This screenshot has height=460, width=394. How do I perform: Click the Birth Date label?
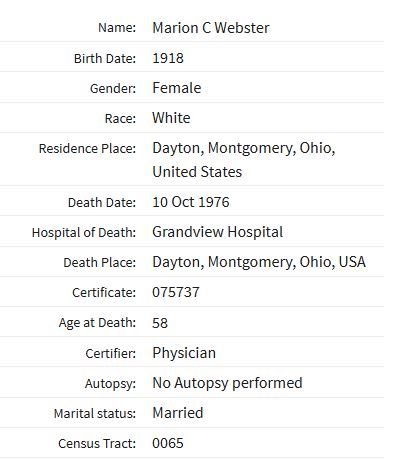[x=105, y=59]
